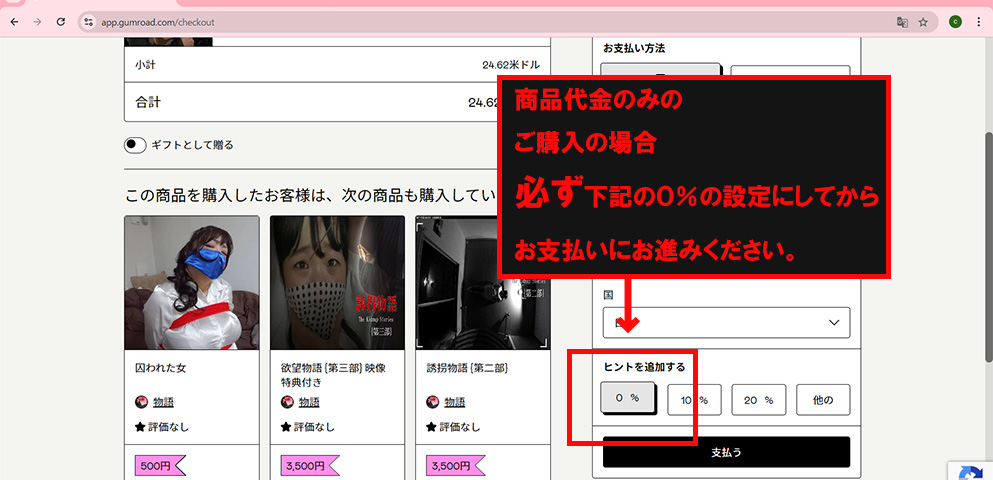The image size is (993, 480).
Task: Open the site information icon in address bar
Action: tap(88, 21)
